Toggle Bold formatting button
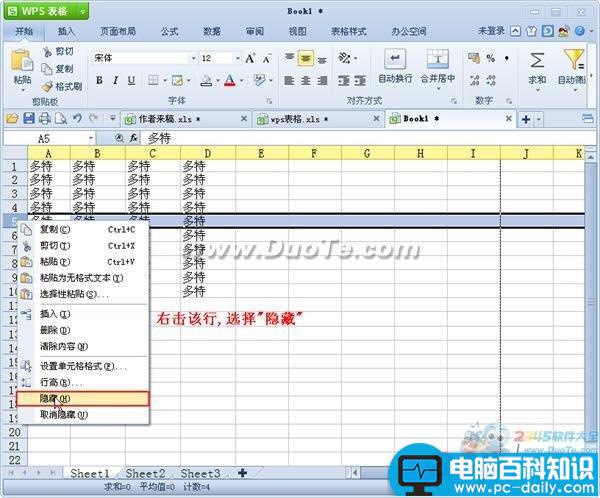600x498 pixels. 99,80
